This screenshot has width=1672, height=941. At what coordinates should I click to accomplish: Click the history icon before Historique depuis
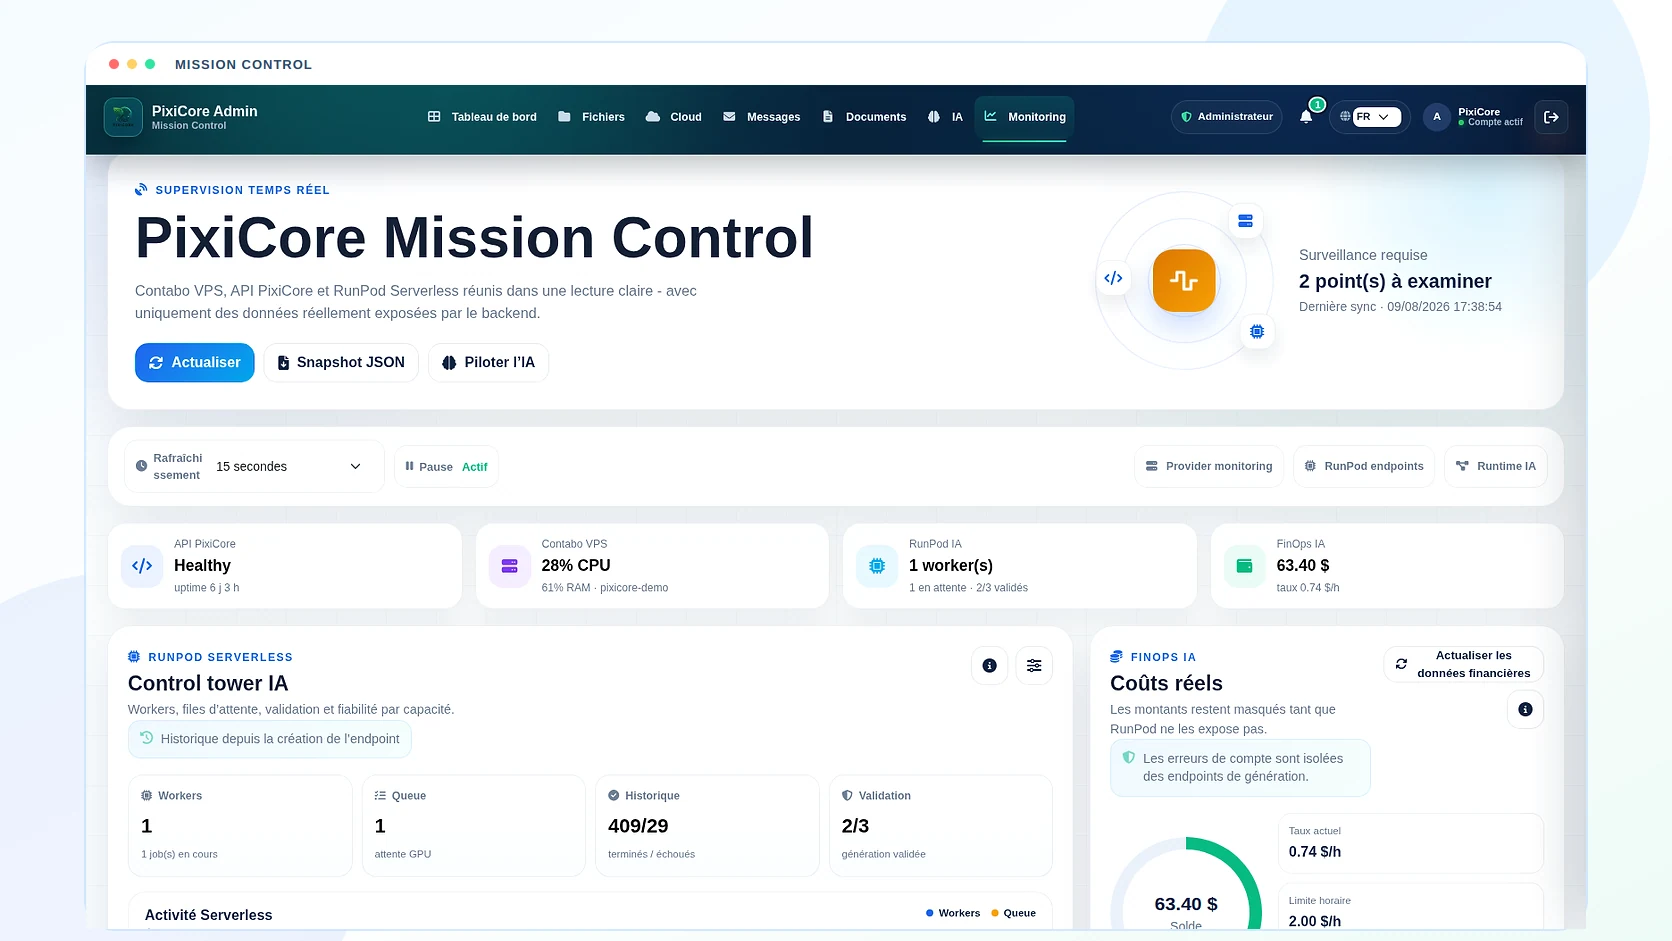147,738
